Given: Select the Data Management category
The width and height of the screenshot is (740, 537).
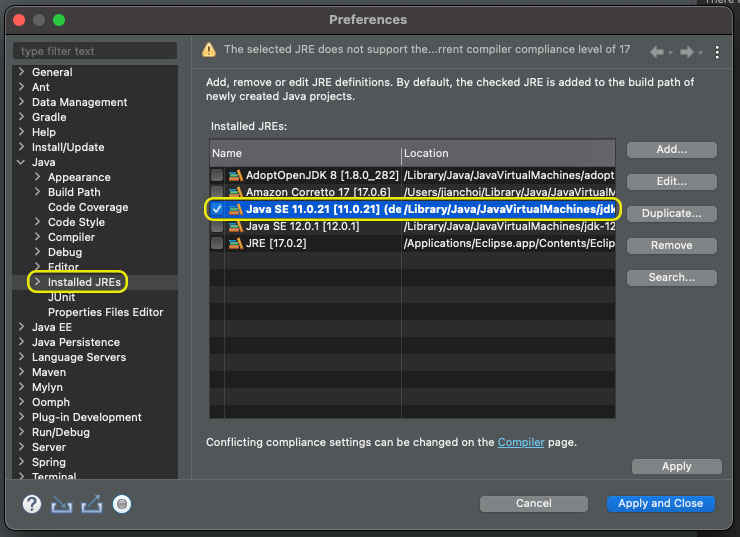Looking at the screenshot, I should click(79, 102).
